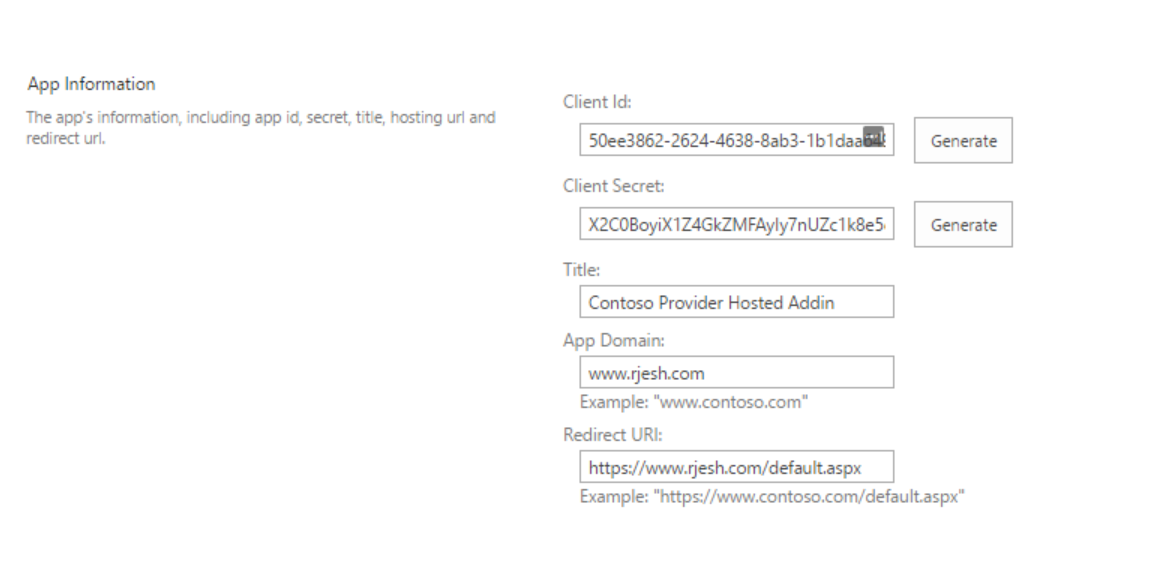Image resolution: width=1158 pixels, height=565 pixels.
Task: Focus the Client Id text box
Action: point(736,140)
